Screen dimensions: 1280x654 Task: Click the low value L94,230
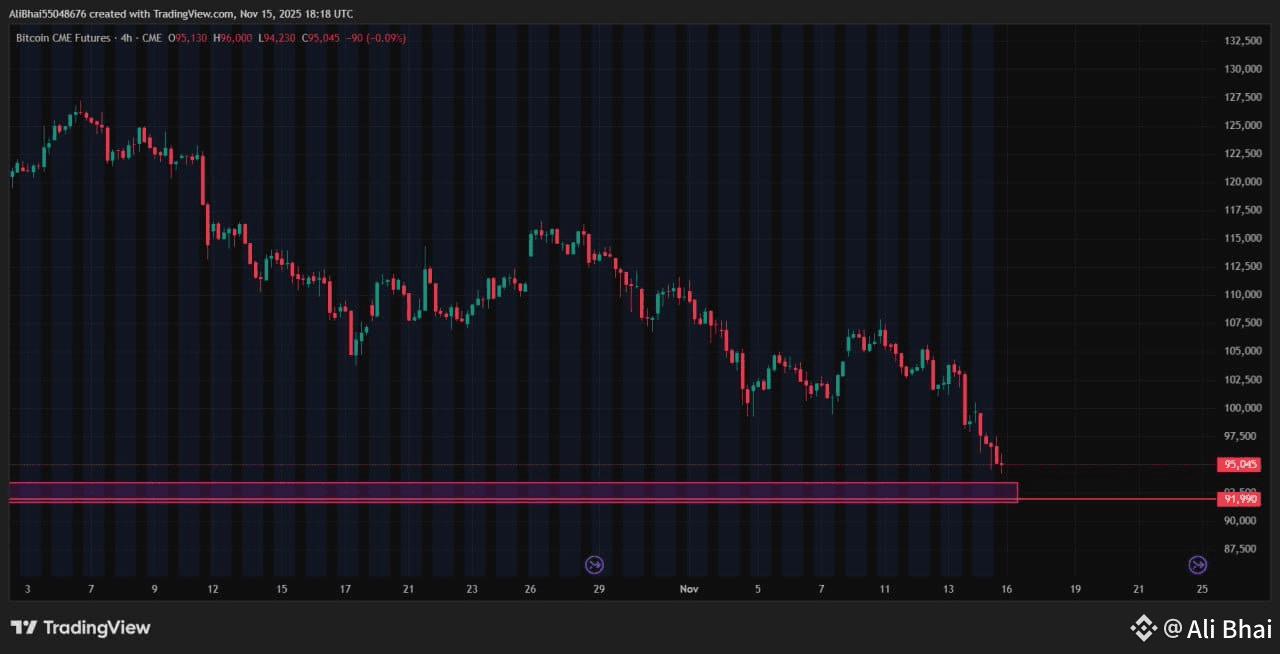click(277, 38)
